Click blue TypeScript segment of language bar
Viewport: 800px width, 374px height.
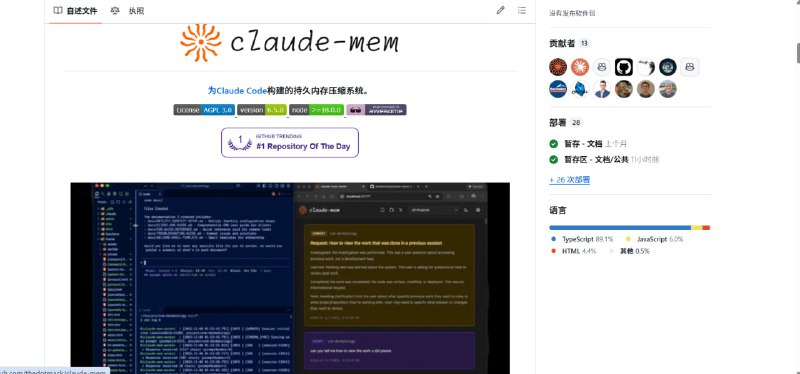[620, 228]
